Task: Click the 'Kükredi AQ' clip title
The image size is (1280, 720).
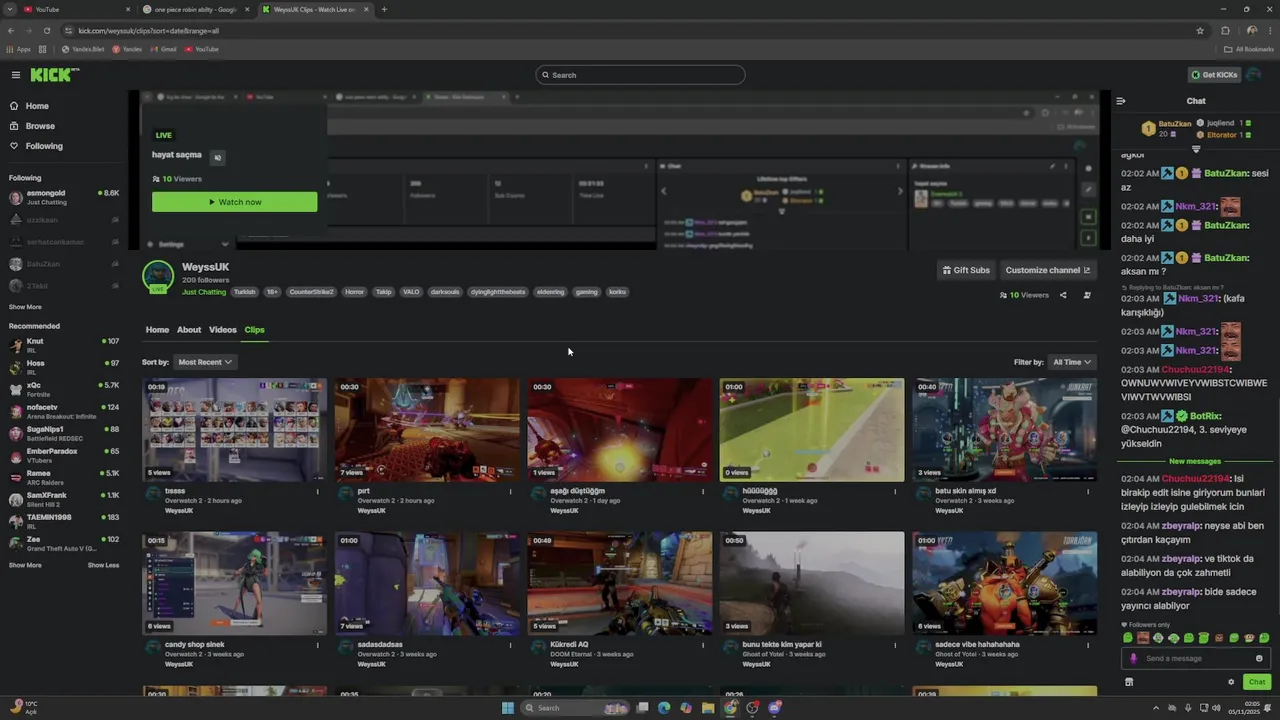Action: click(x=569, y=645)
